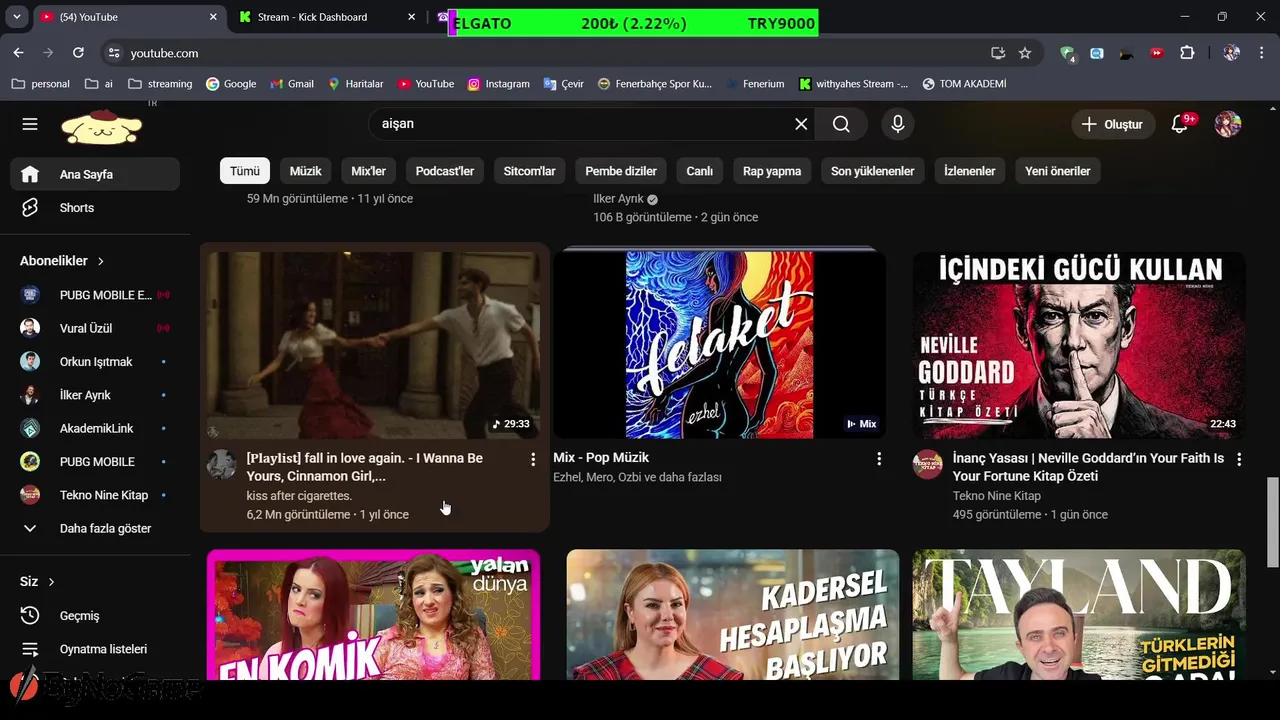Open the notifications bell
The height and width of the screenshot is (720, 1280).
[1180, 124]
